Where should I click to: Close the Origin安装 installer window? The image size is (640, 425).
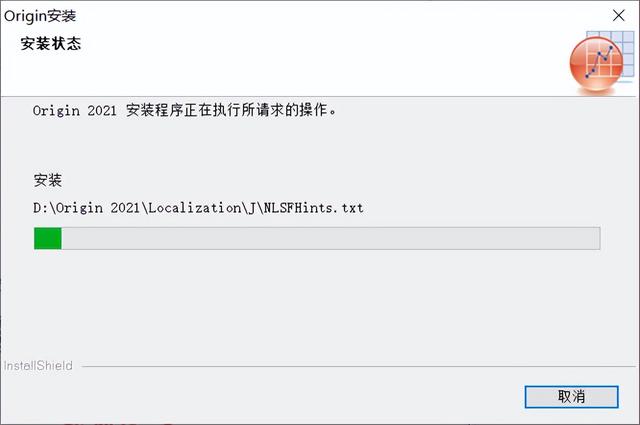pos(619,16)
